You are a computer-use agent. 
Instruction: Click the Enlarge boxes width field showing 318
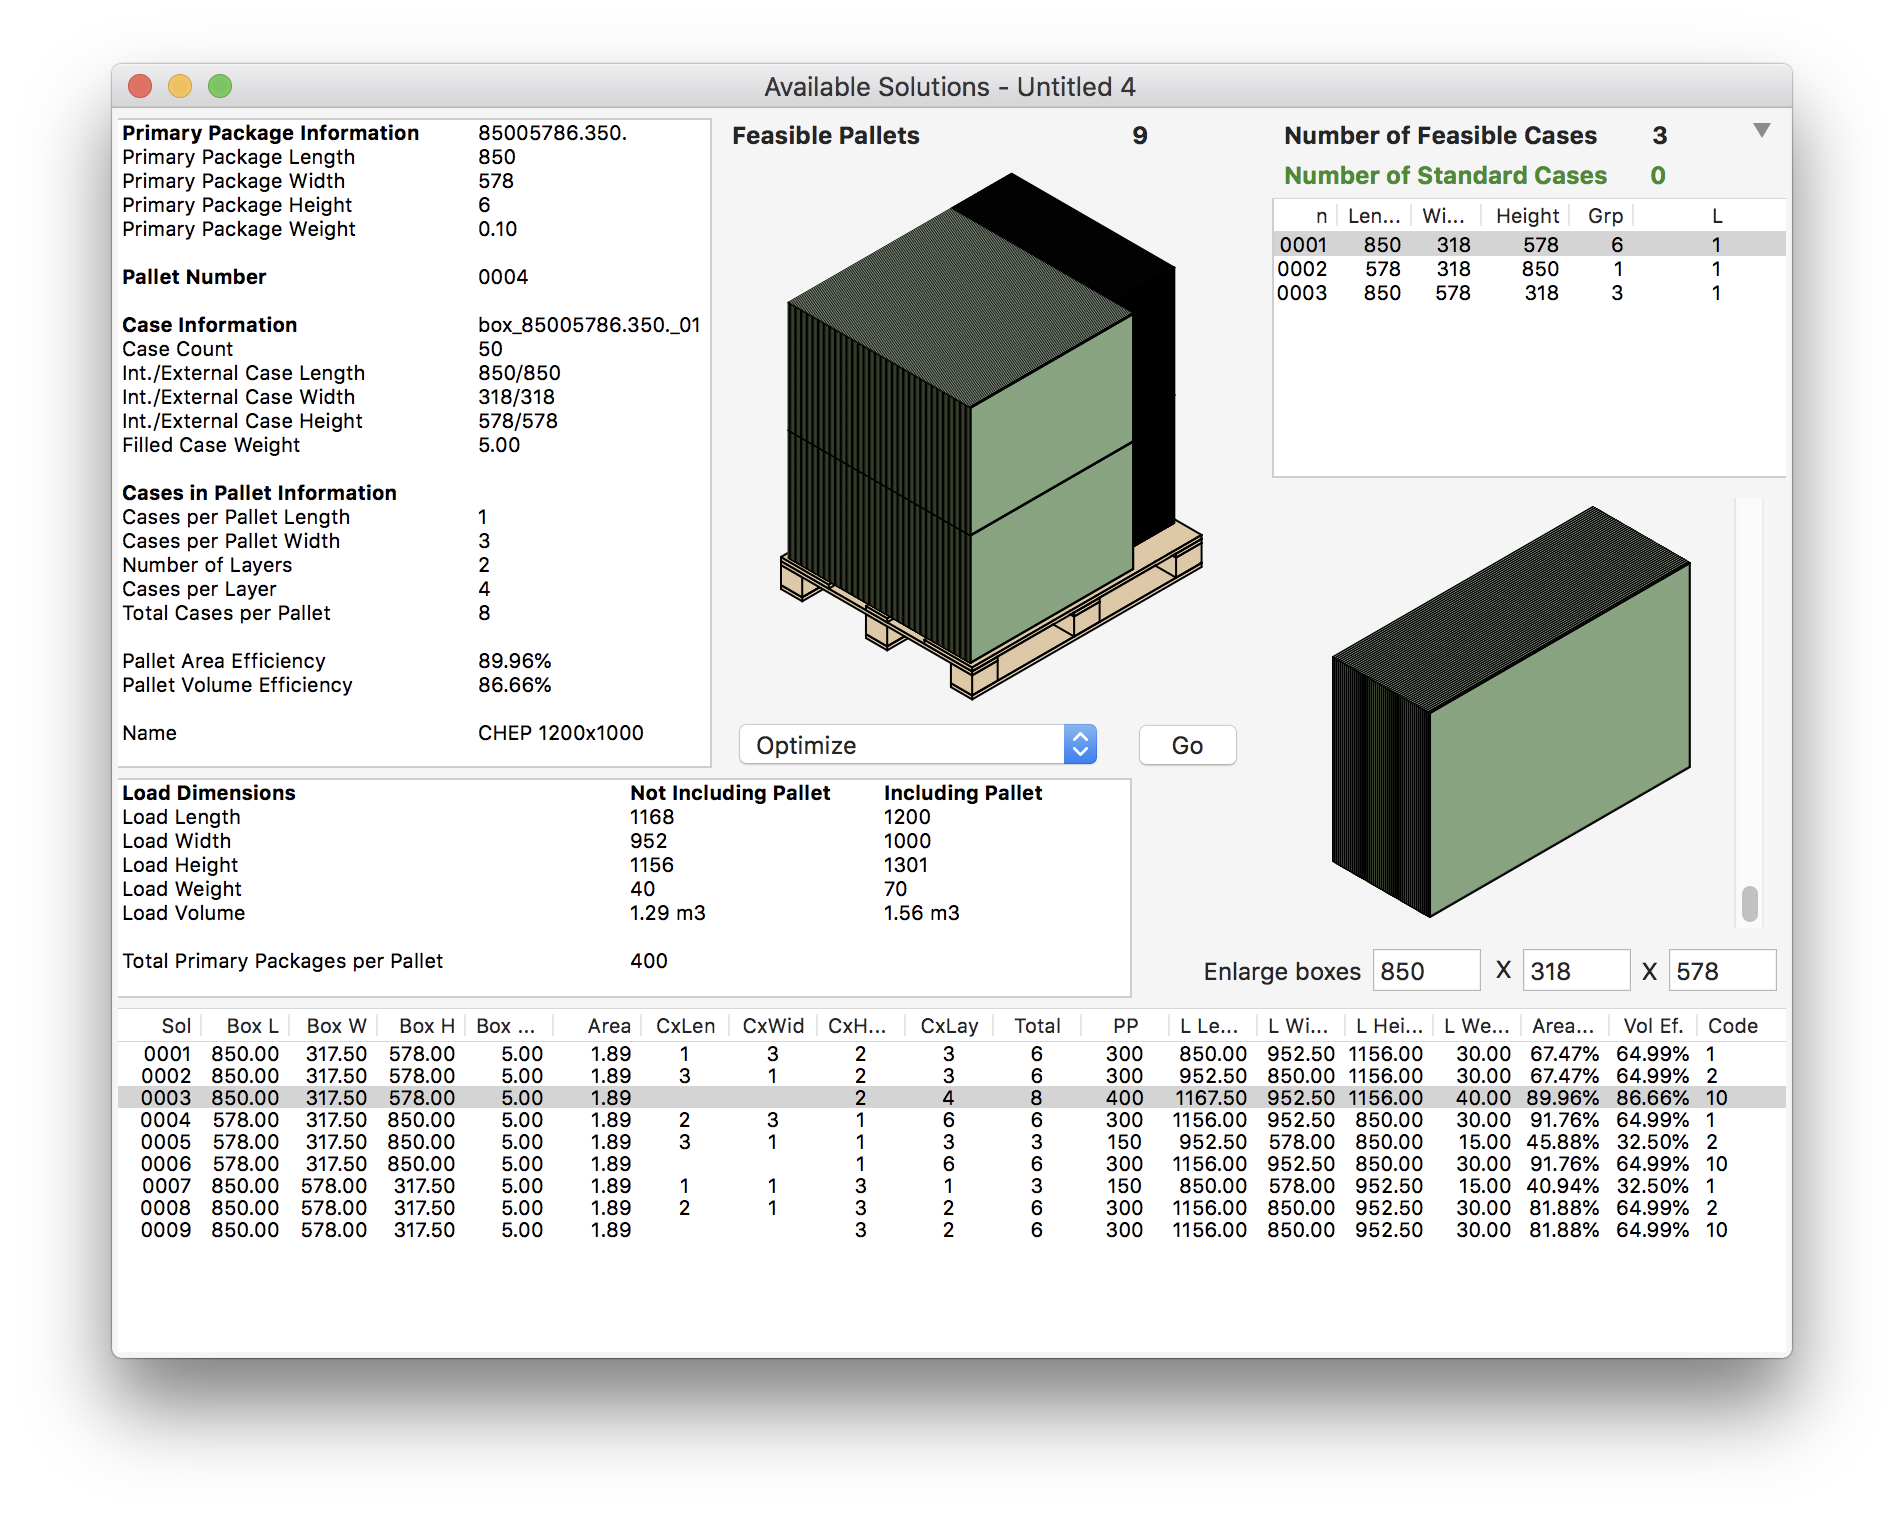click(x=1576, y=971)
